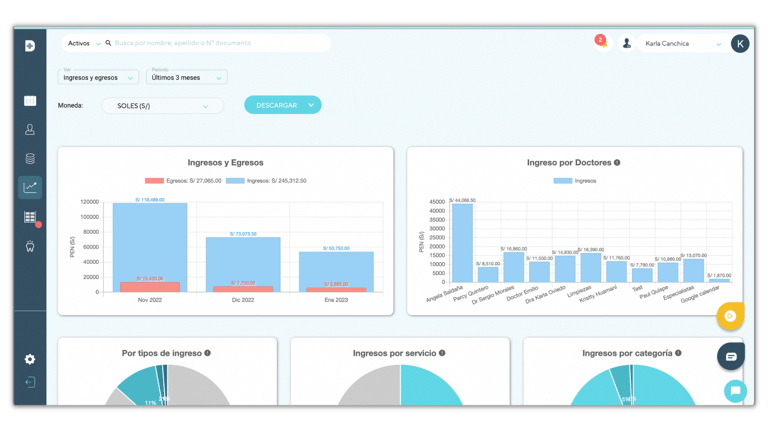Click the S/ 118,489.00 value label

[x=150, y=200]
